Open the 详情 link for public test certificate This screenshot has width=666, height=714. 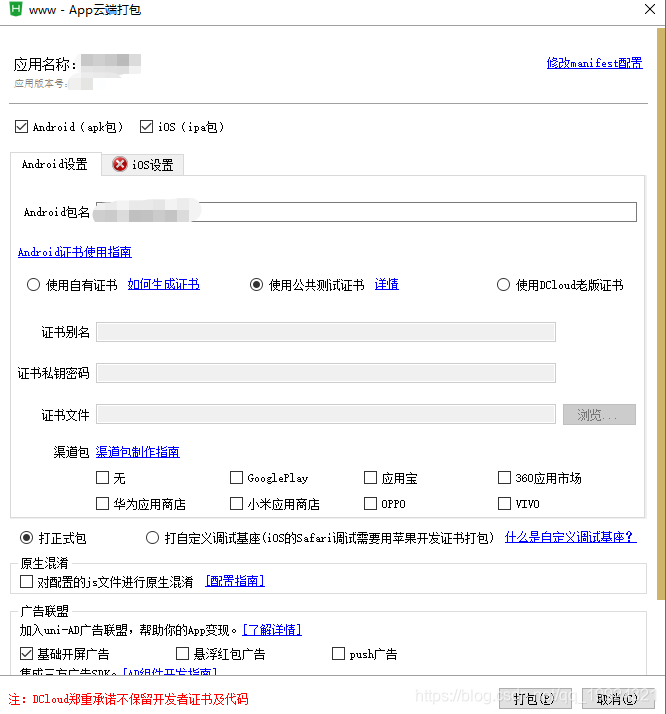(x=386, y=284)
